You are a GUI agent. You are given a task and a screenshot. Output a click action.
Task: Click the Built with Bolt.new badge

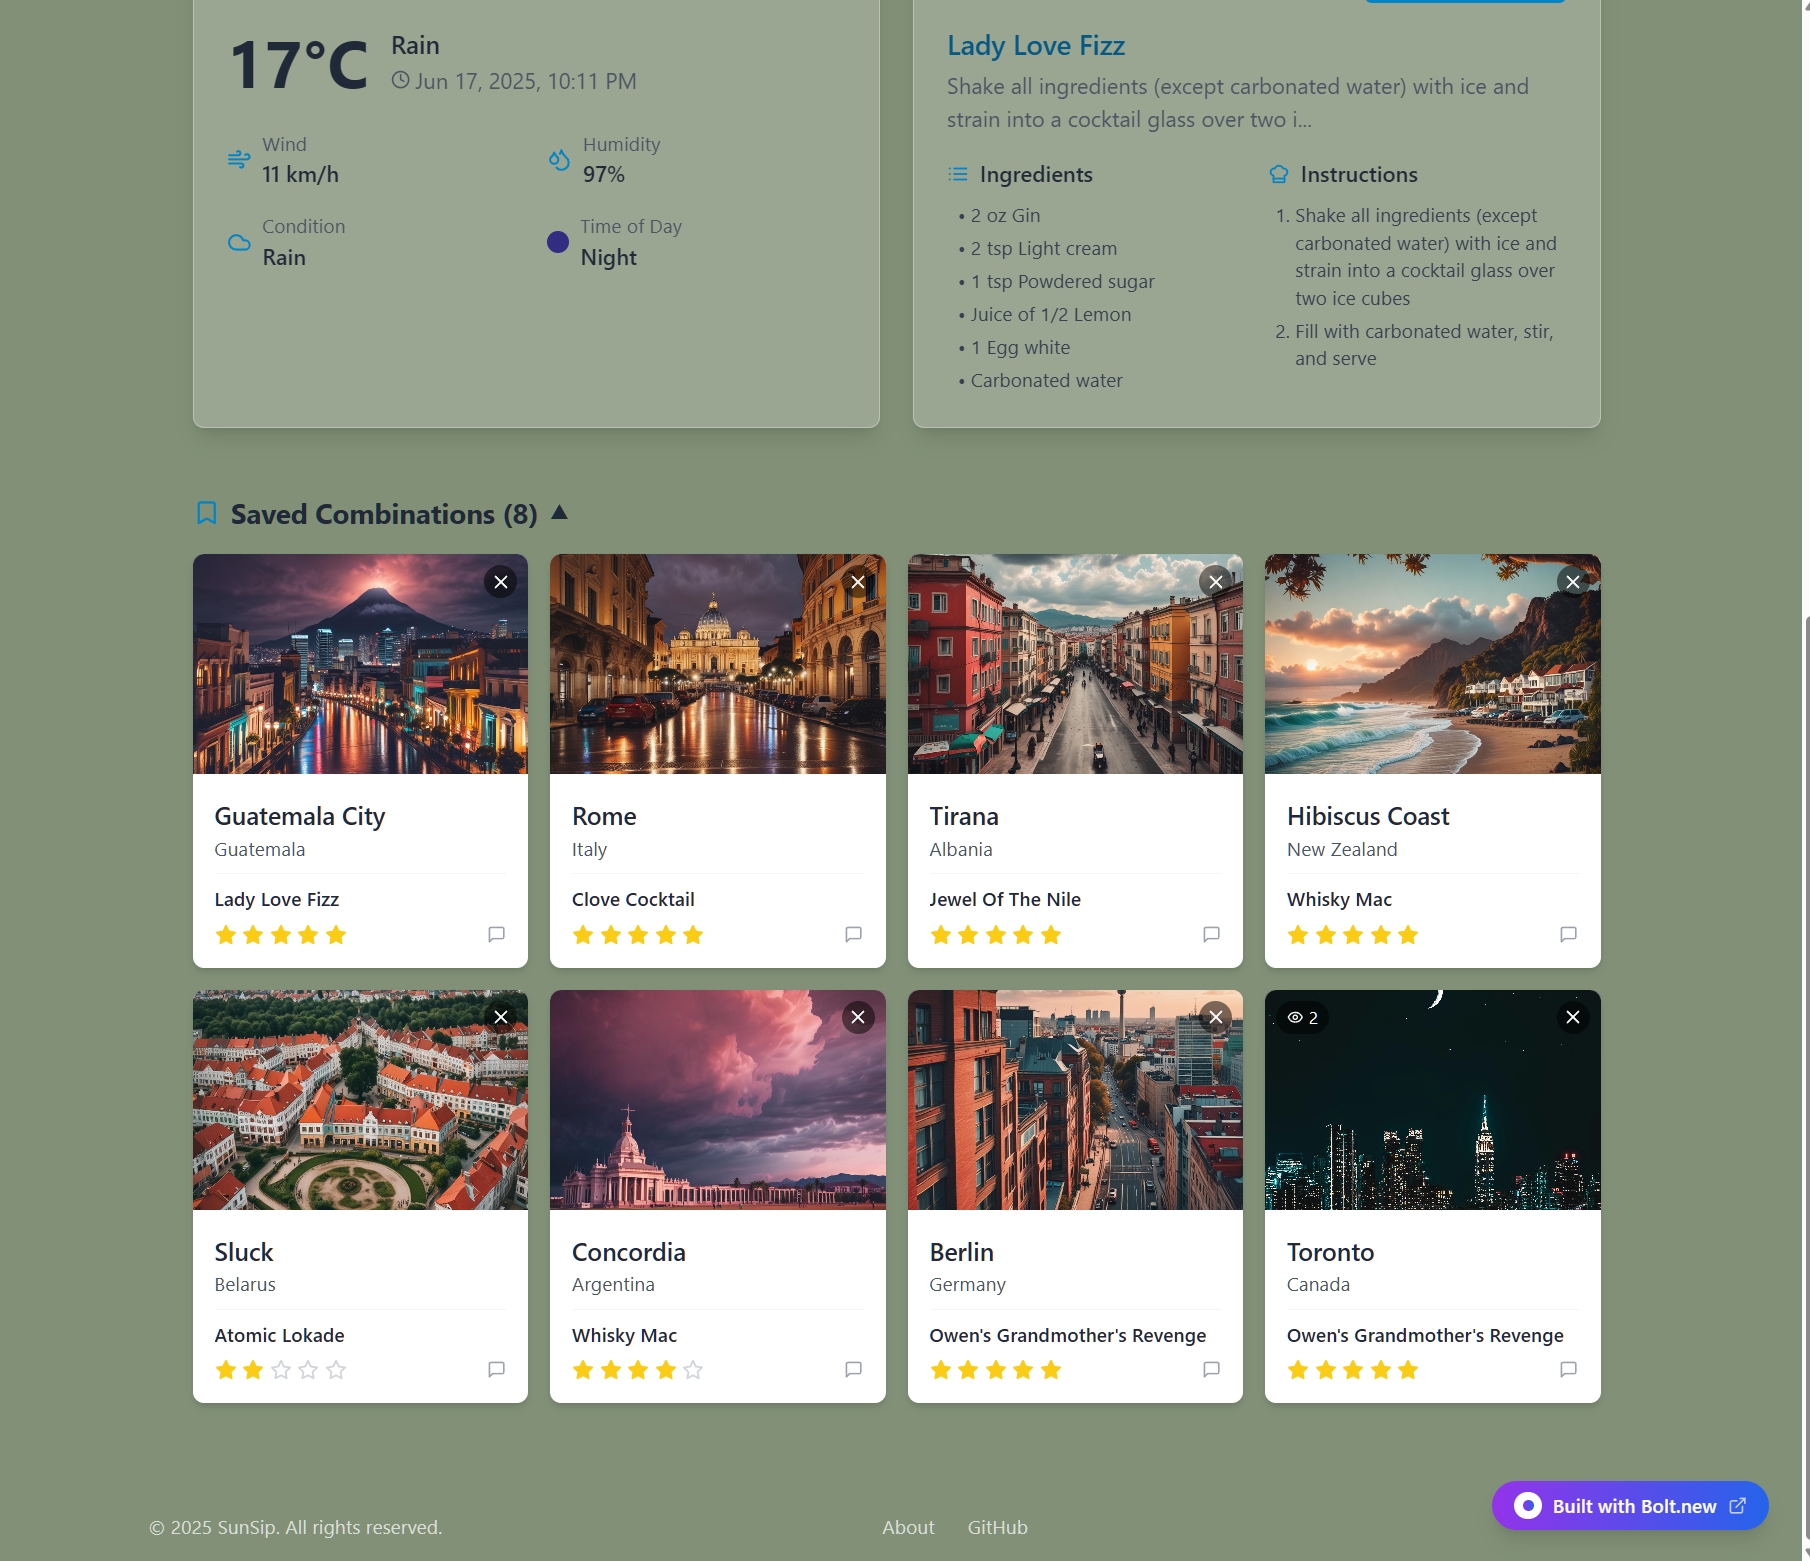(x=1630, y=1506)
